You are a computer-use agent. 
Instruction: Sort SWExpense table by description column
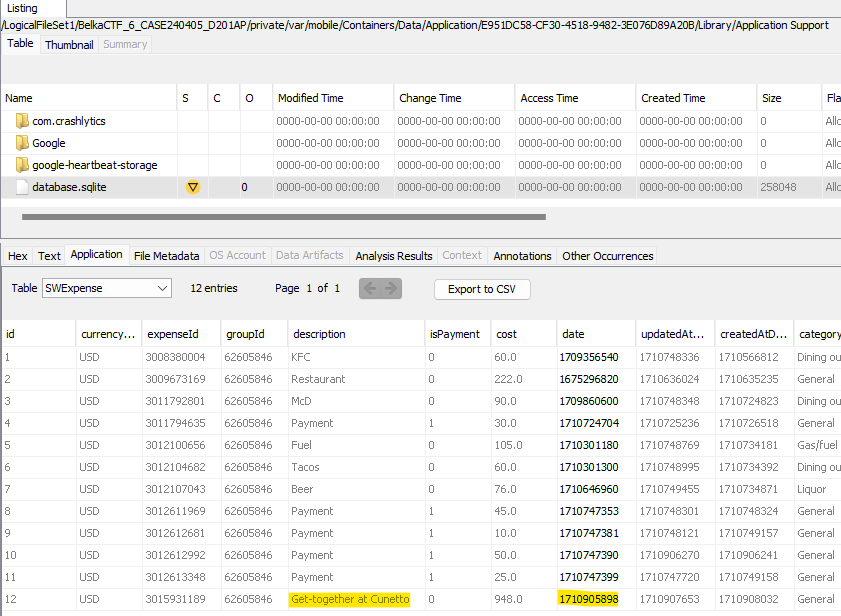356,334
